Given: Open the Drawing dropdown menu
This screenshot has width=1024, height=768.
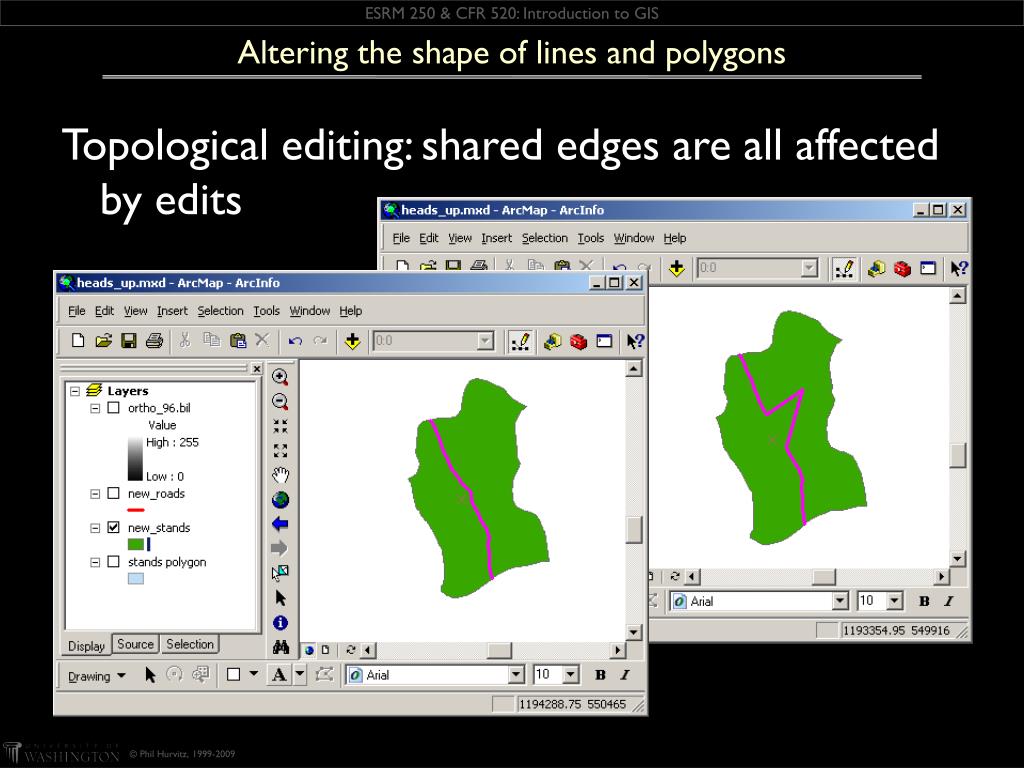Looking at the screenshot, I should pos(96,676).
